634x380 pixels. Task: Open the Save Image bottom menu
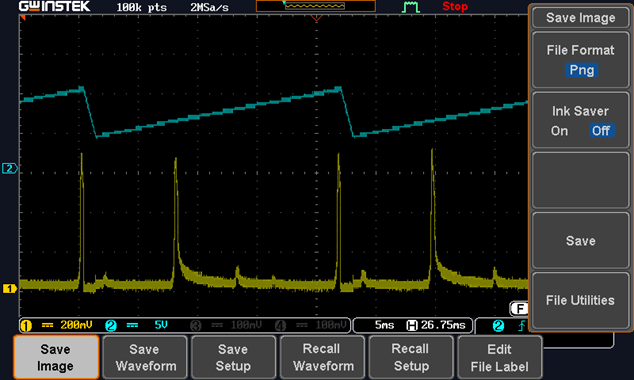point(56,357)
